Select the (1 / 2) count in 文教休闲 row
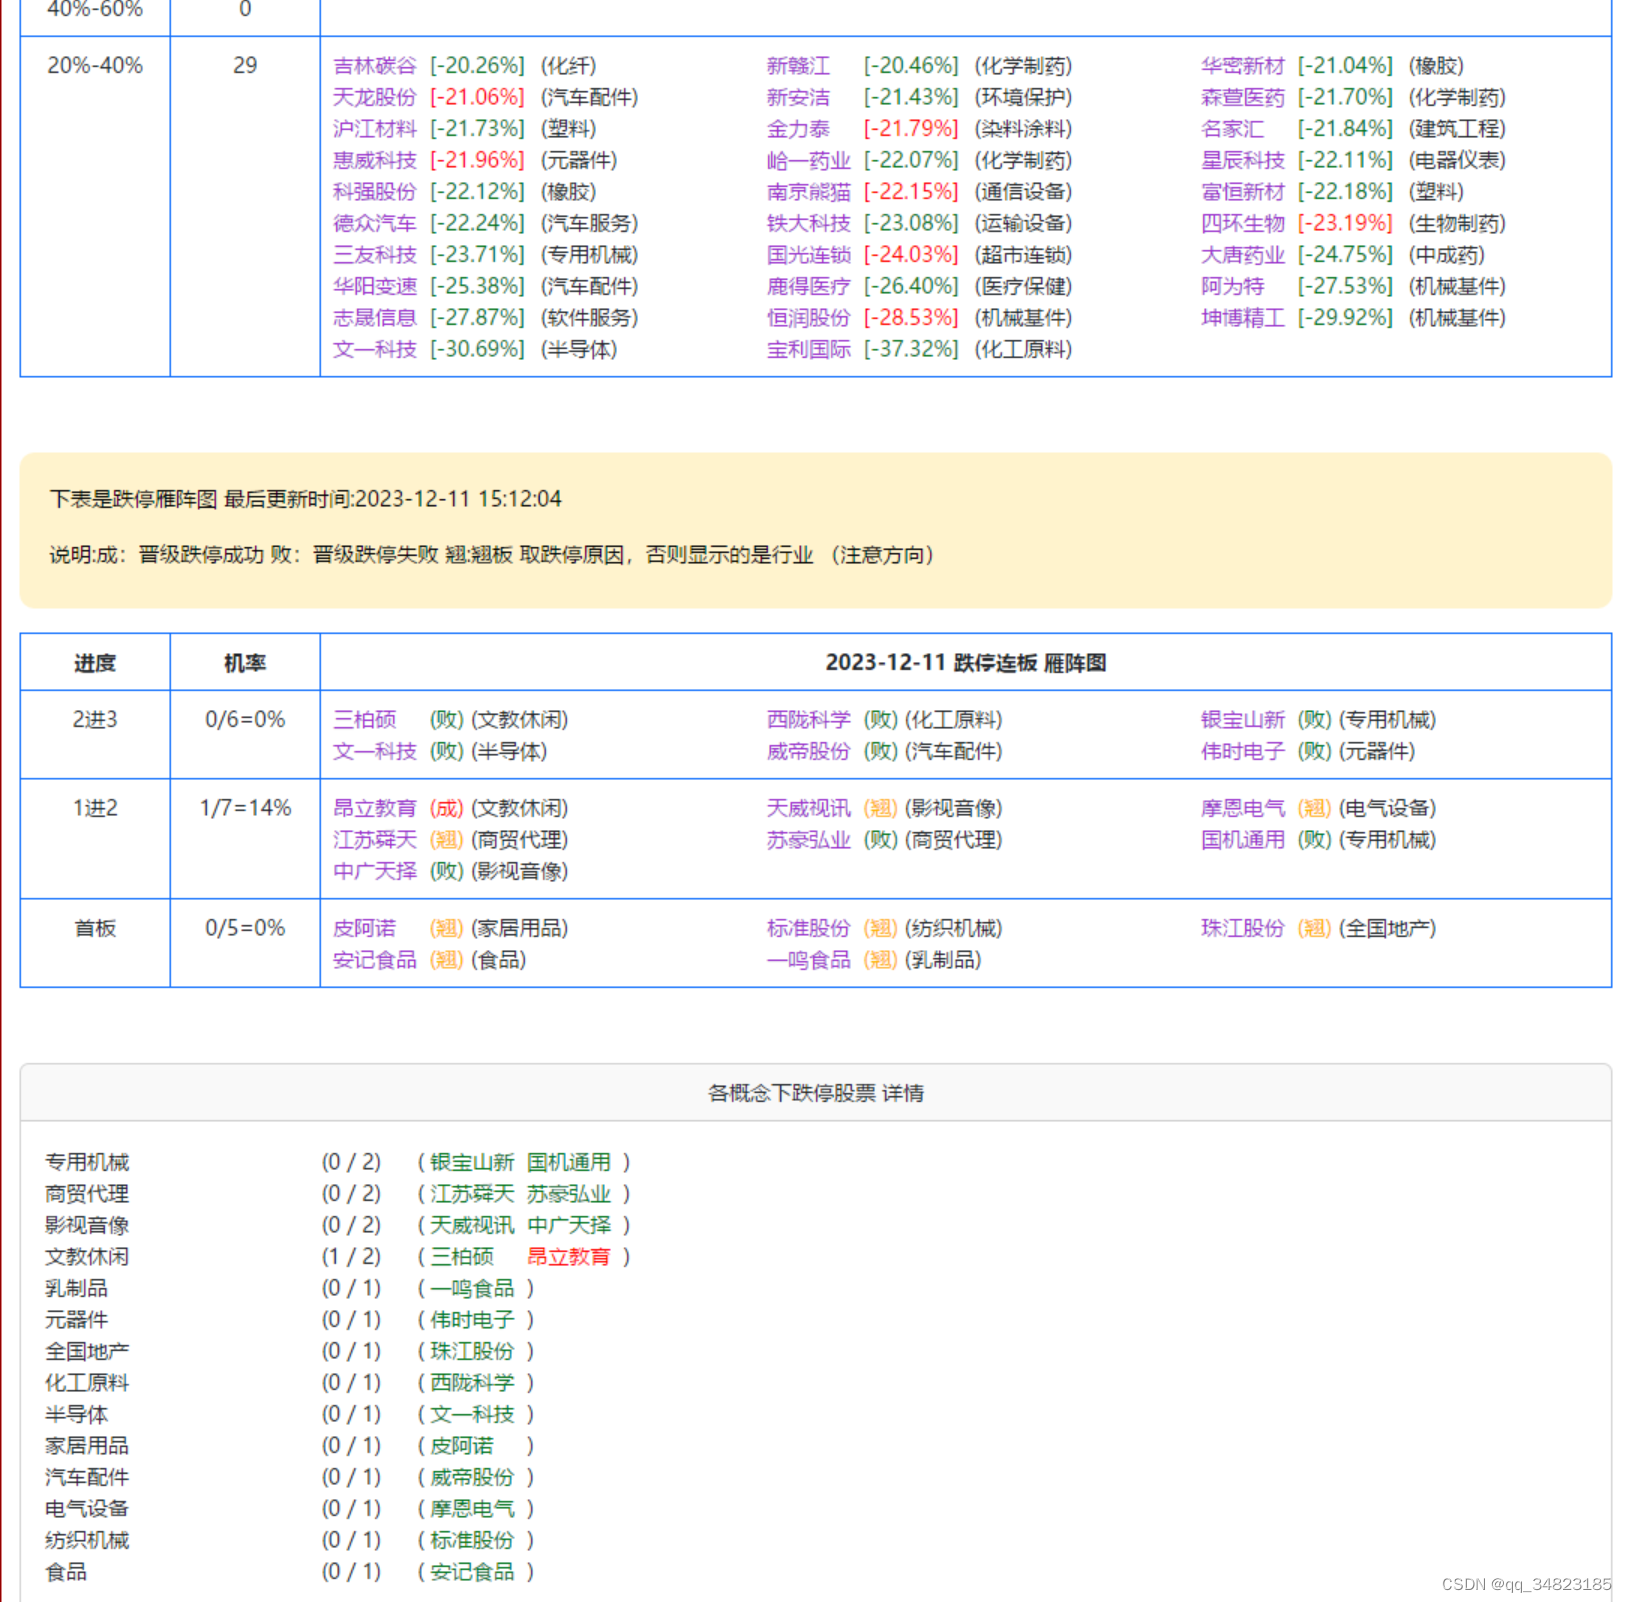Screen dimensions: 1627x1602 tap(351, 1257)
